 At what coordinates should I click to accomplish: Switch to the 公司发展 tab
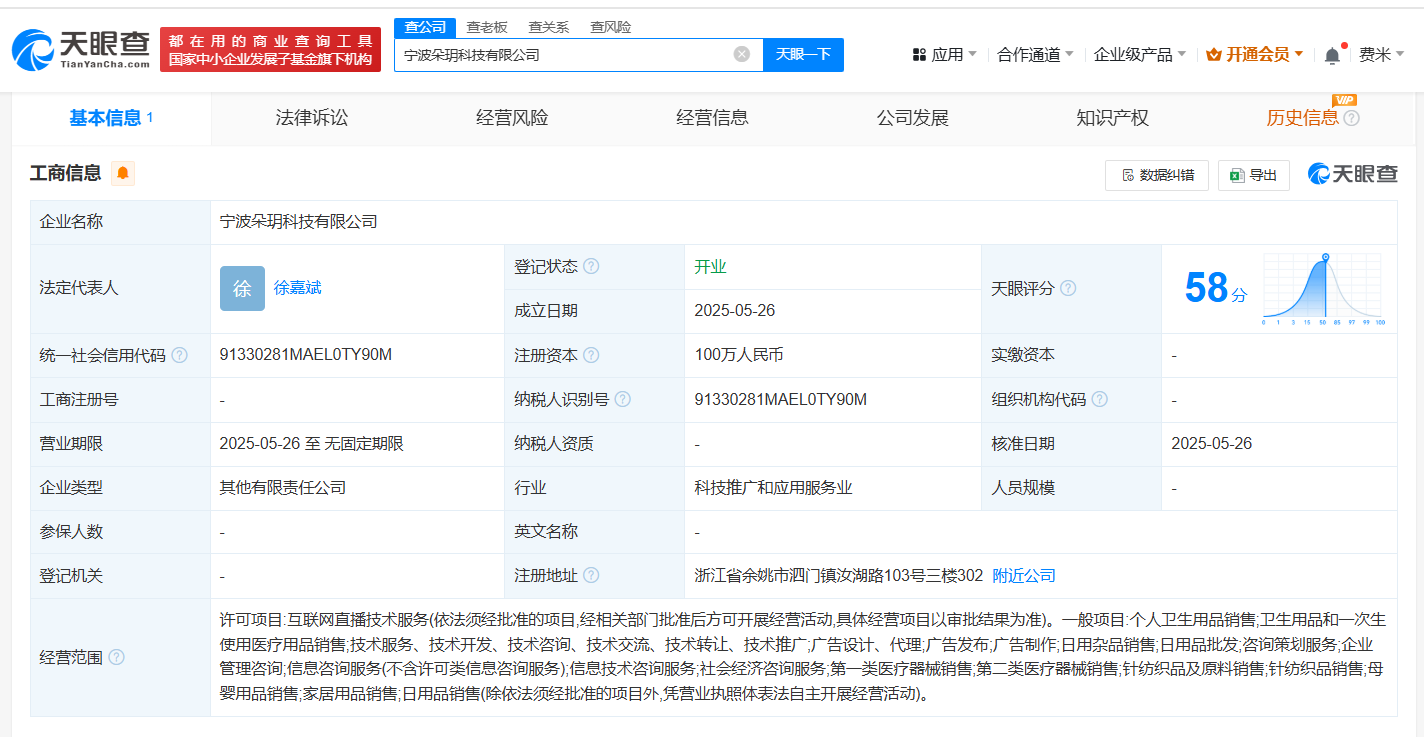point(912,118)
